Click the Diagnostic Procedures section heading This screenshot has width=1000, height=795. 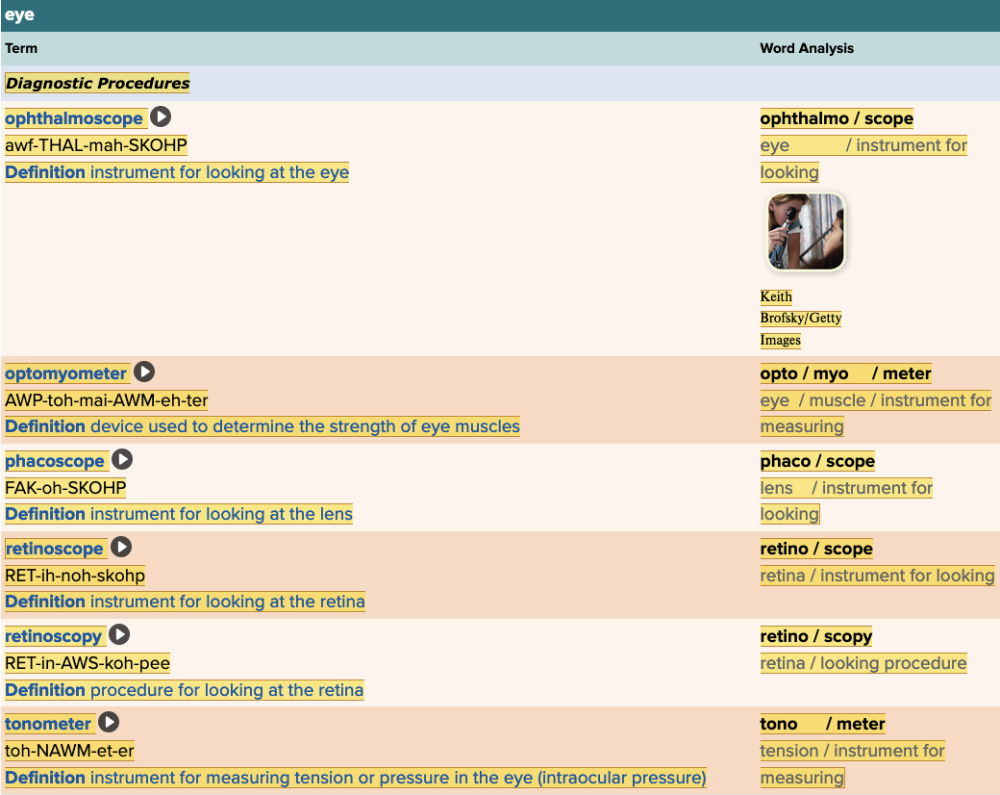click(x=97, y=83)
